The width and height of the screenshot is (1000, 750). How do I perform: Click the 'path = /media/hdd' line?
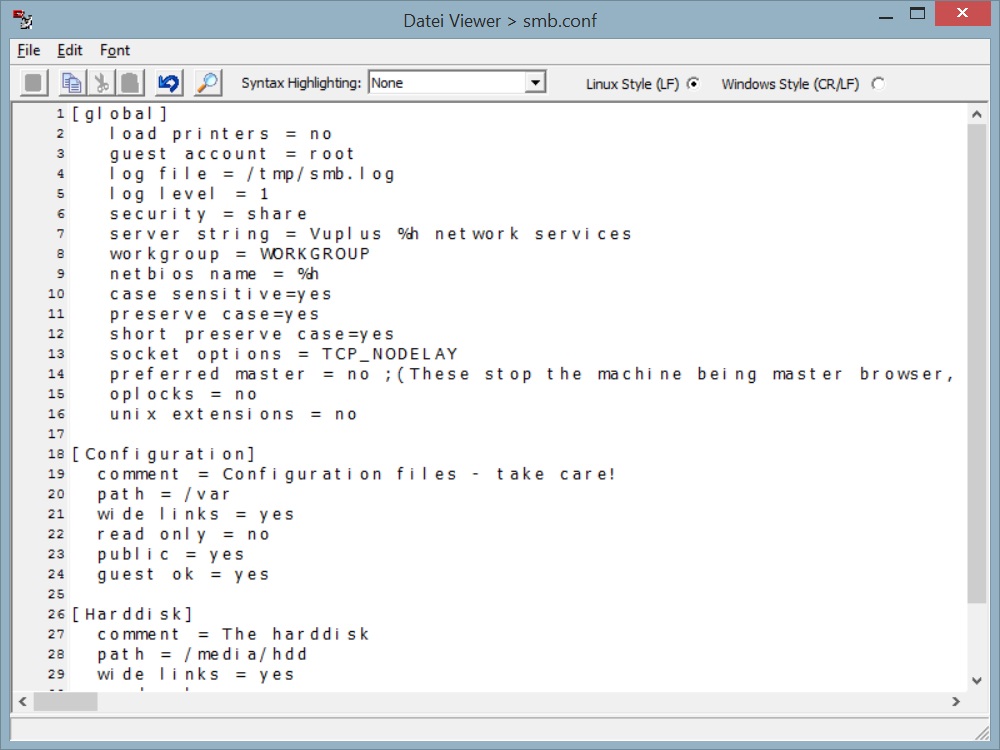202,654
